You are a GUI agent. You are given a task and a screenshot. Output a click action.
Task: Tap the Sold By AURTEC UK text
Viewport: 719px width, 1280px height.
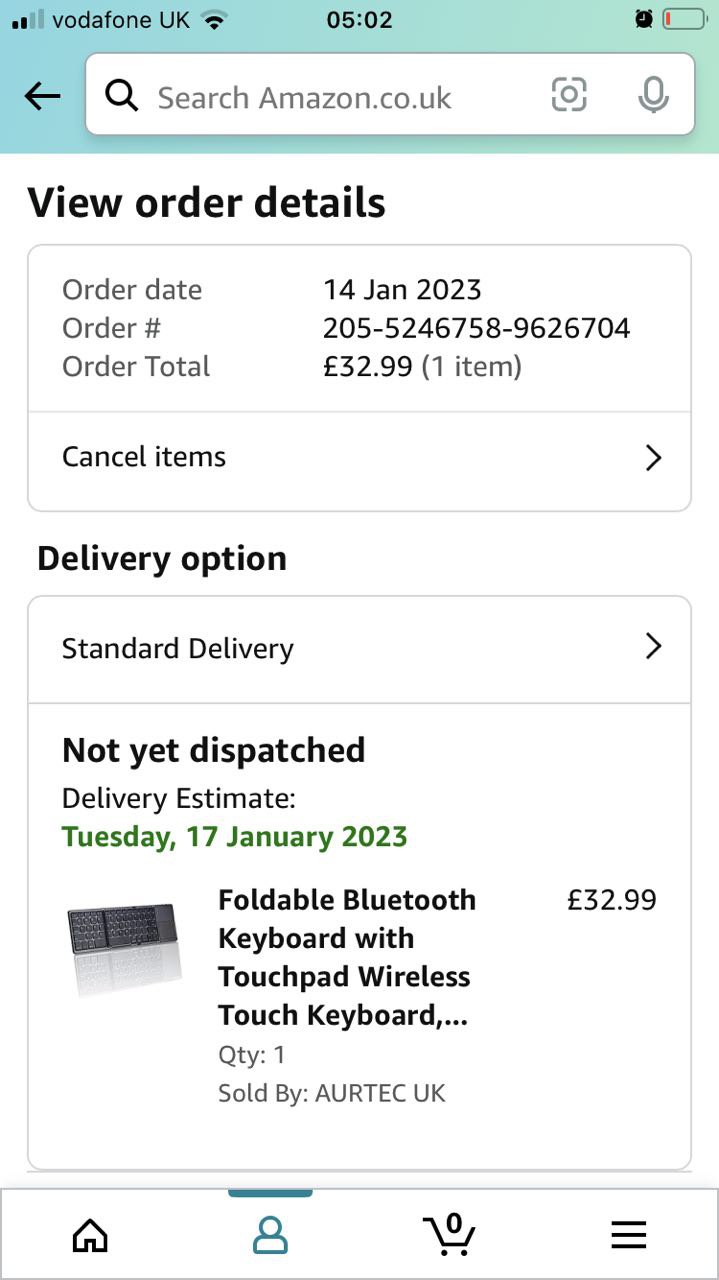(x=331, y=1093)
